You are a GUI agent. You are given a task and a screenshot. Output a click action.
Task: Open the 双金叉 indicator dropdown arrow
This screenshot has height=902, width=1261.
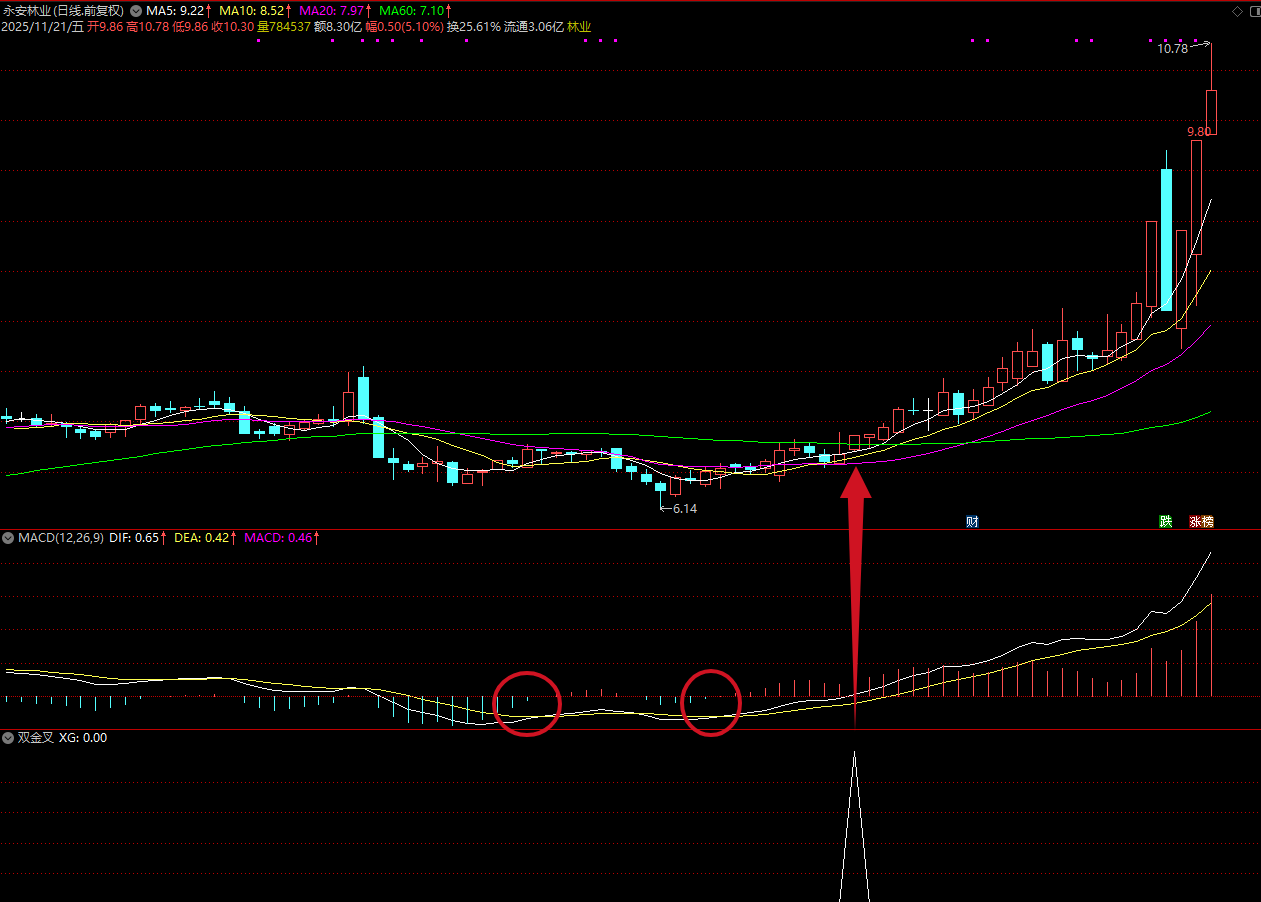(8, 738)
